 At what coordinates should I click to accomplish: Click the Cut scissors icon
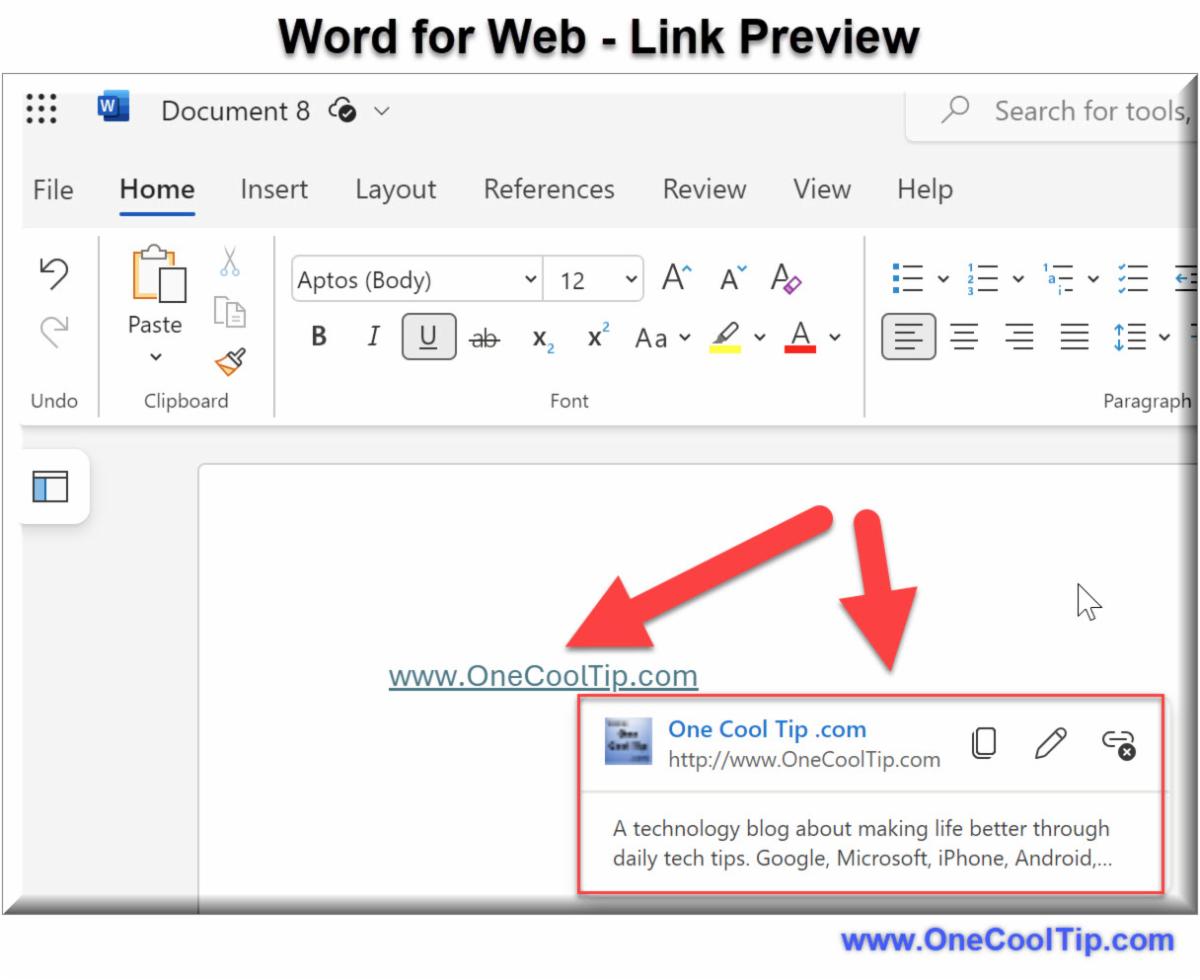pyautogui.click(x=230, y=262)
